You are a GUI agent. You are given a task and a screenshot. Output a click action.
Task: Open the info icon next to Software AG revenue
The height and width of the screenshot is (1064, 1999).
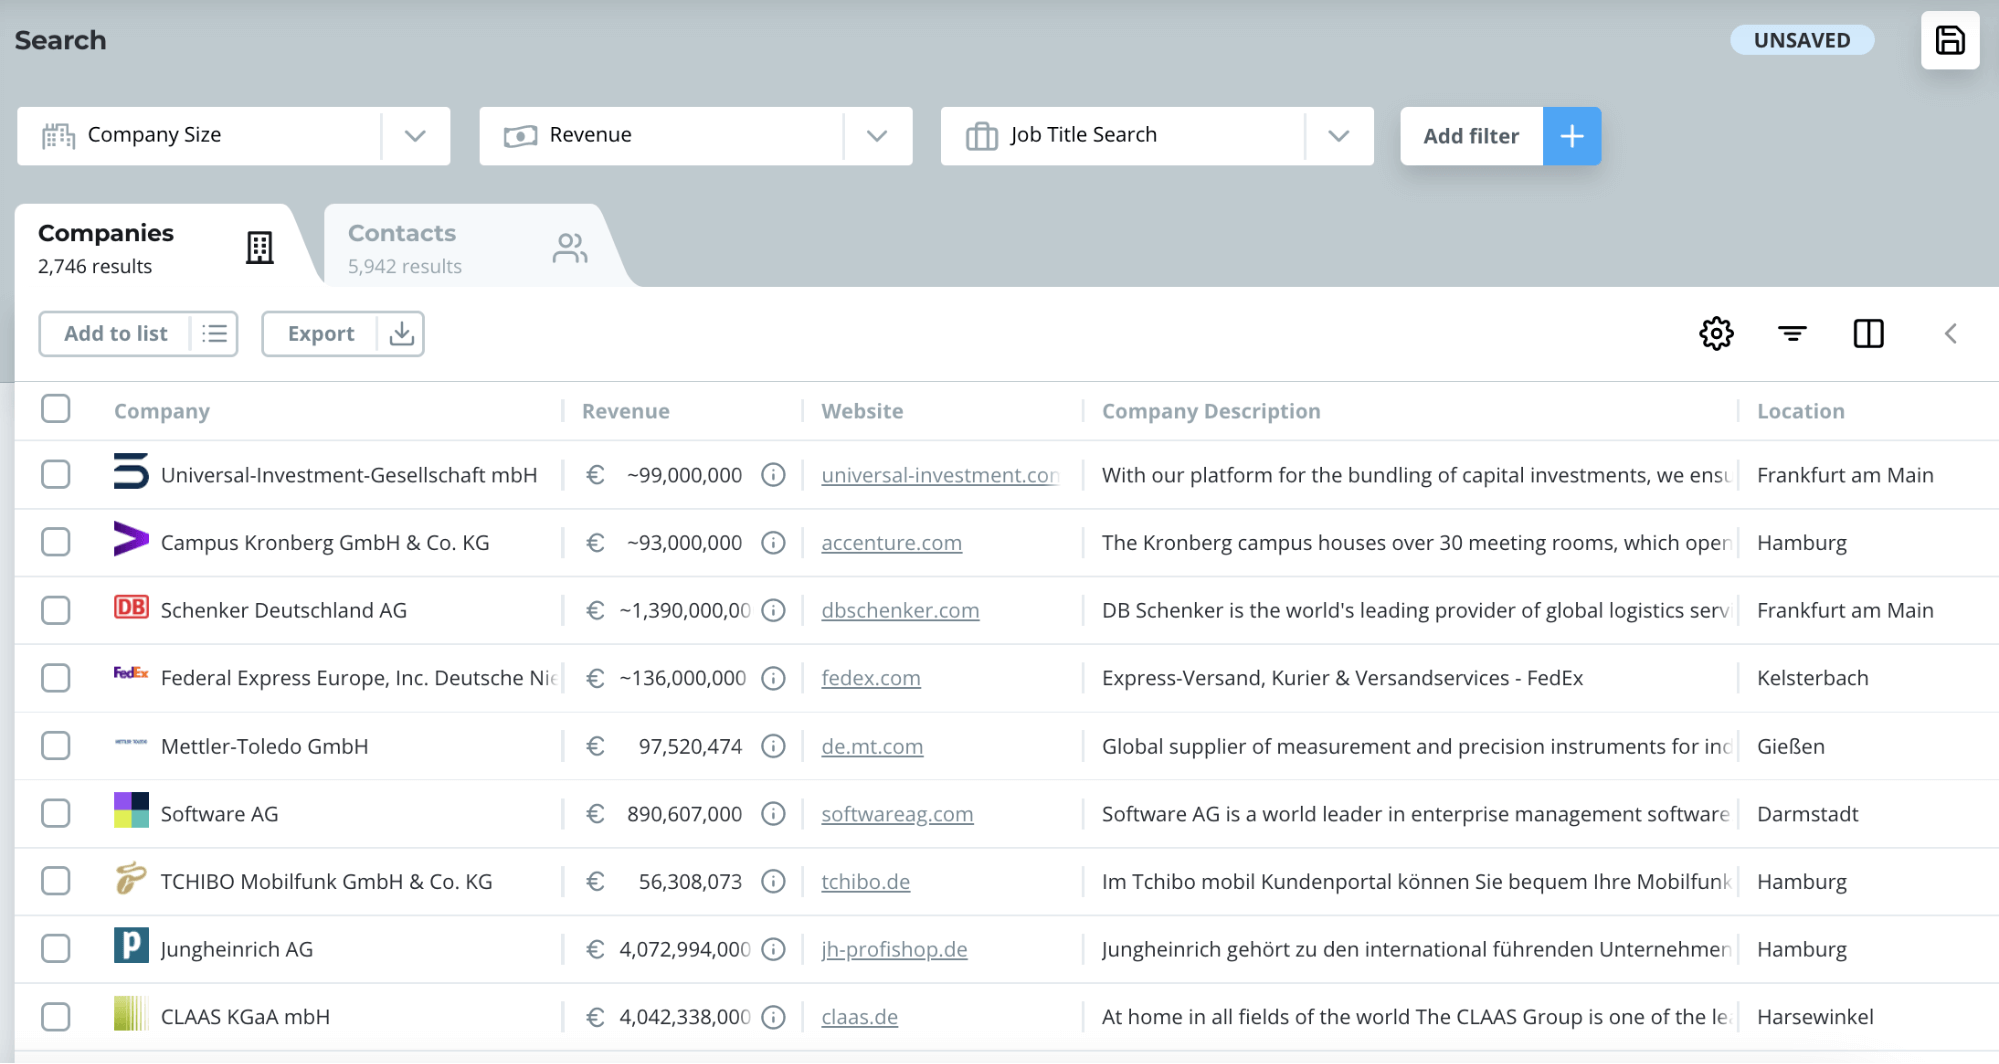pyautogui.click(x=773, y=813)
